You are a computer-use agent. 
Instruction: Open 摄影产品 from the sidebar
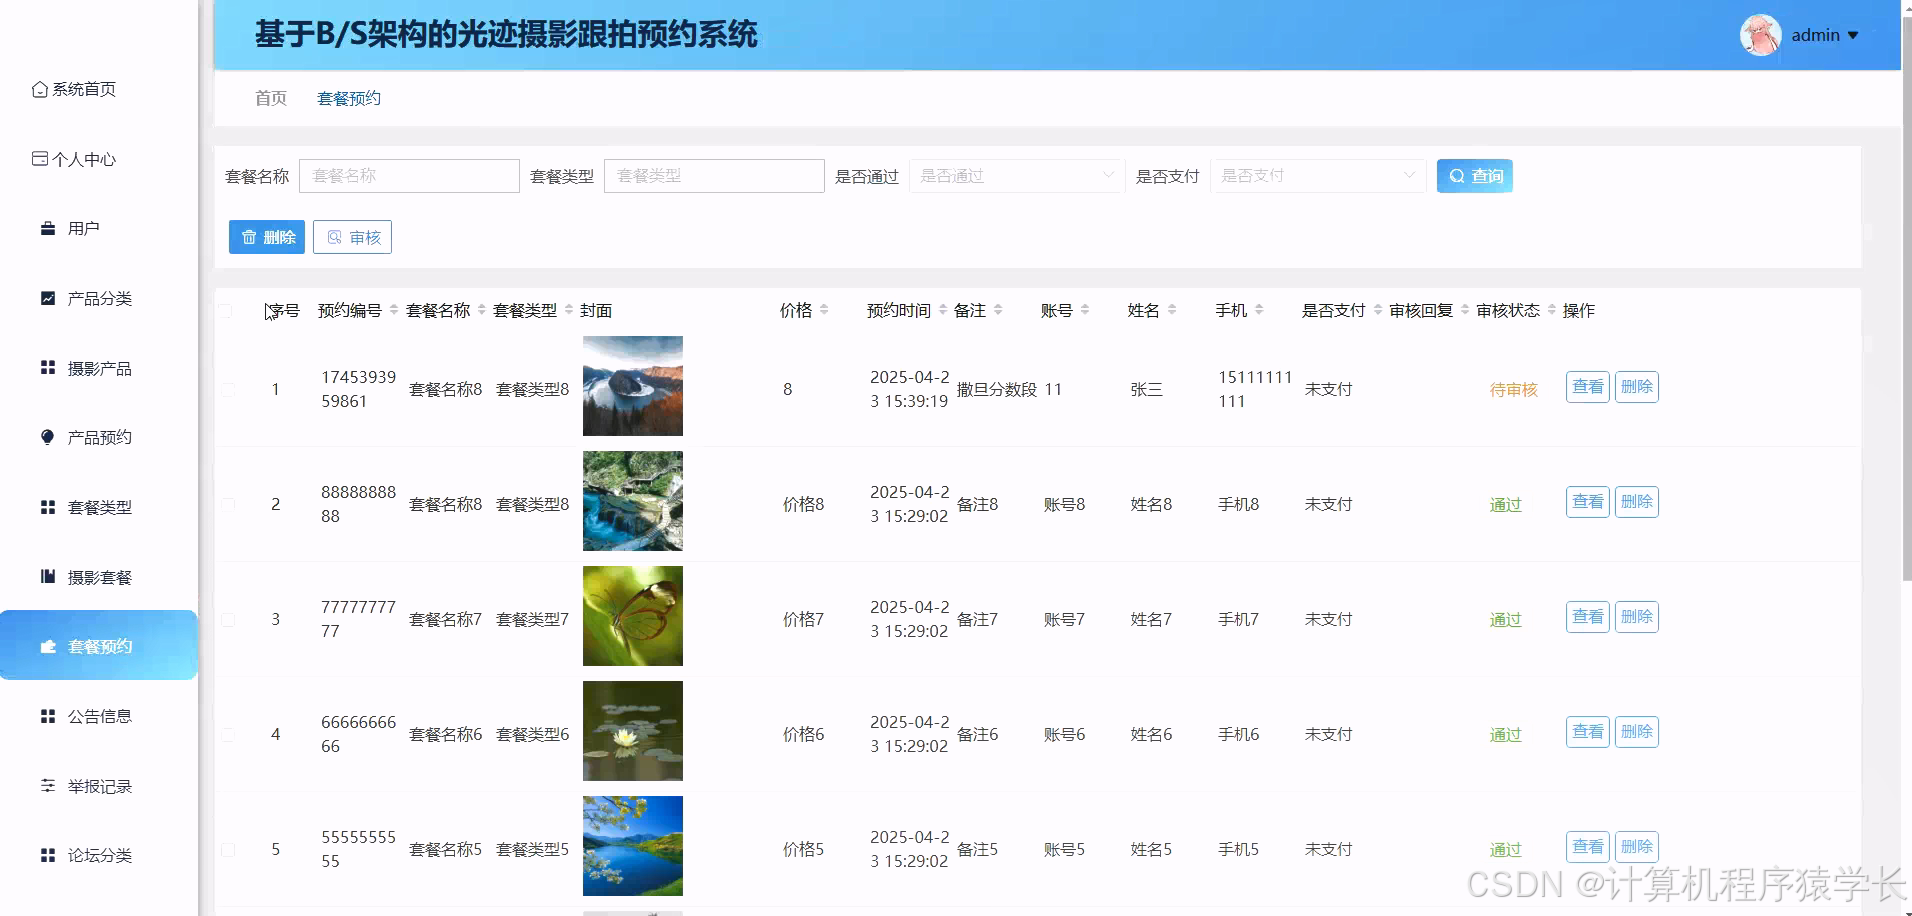point(47,367)
